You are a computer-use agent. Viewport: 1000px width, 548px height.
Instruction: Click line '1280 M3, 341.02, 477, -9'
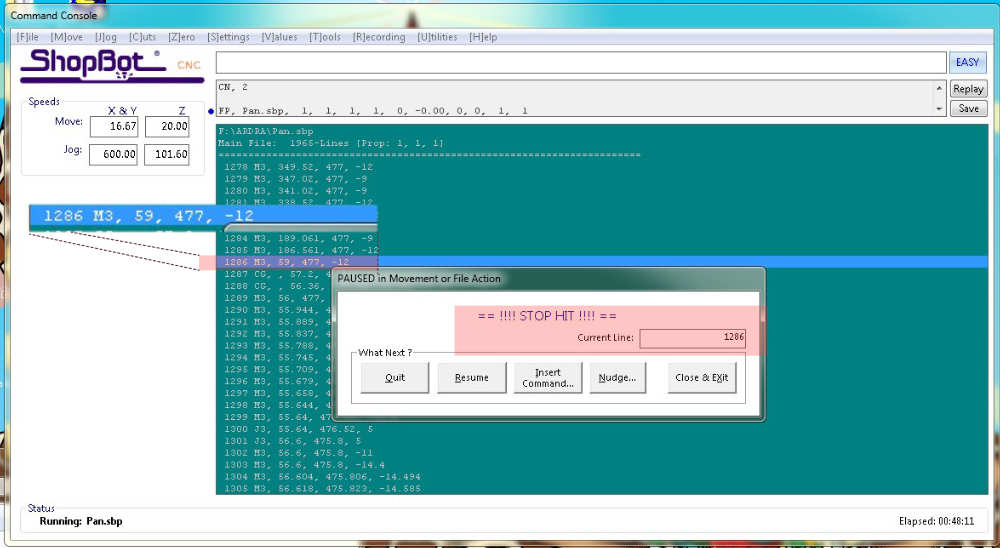tap(295, 191)
